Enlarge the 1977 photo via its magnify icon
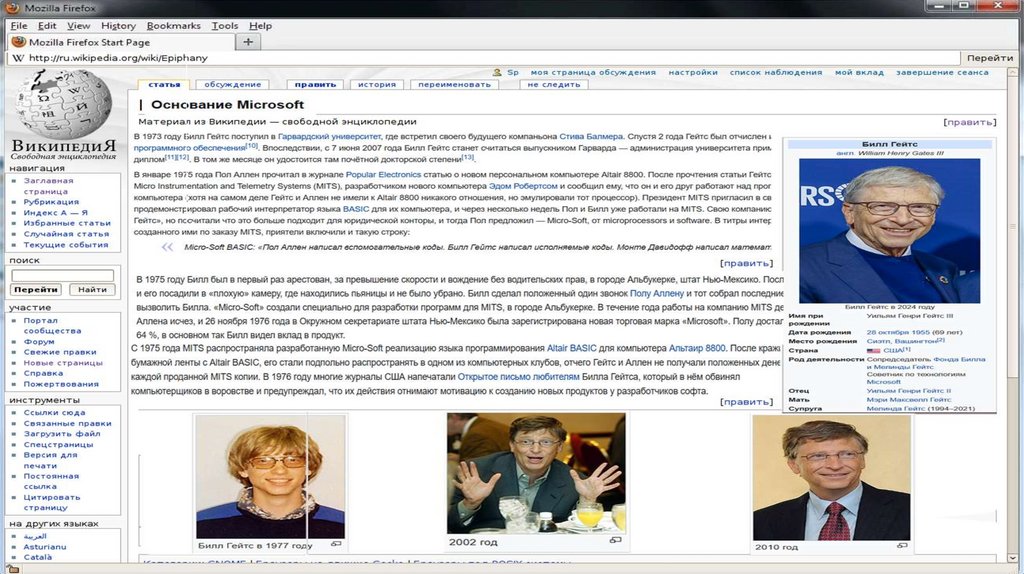This screenshot has height=574, width=1024. pyautogui.click(x=336, y=543)
